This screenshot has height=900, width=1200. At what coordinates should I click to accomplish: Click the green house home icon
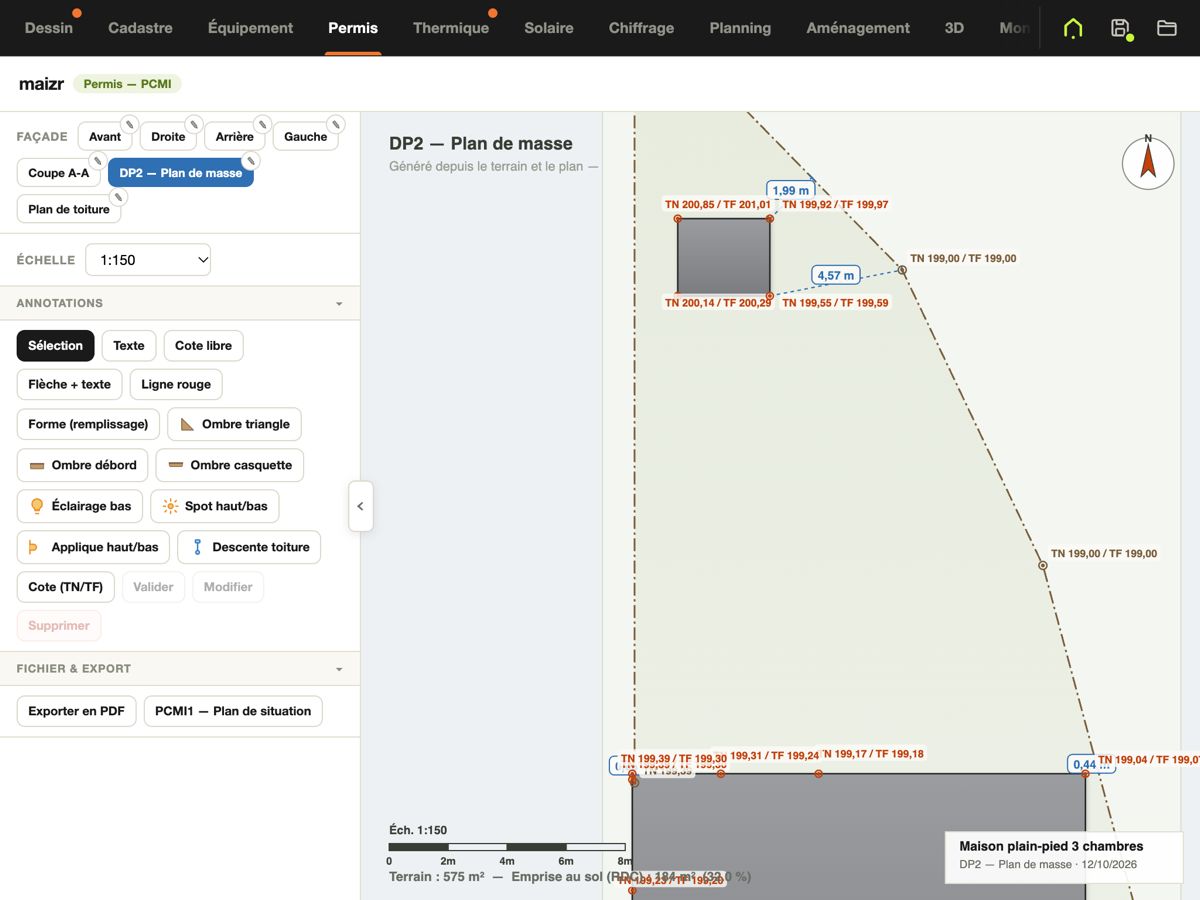(x=1073, y=28)
